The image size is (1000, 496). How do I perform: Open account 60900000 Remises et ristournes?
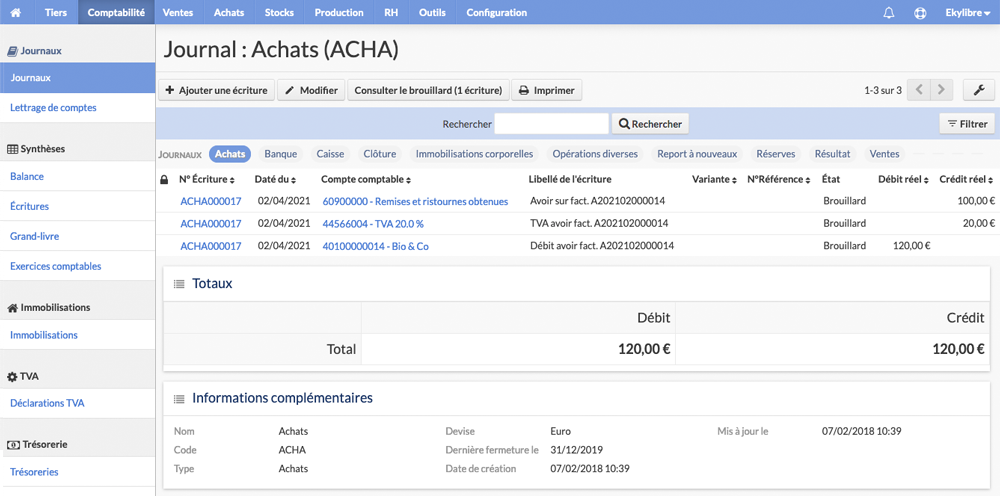(x=415, y=201)
